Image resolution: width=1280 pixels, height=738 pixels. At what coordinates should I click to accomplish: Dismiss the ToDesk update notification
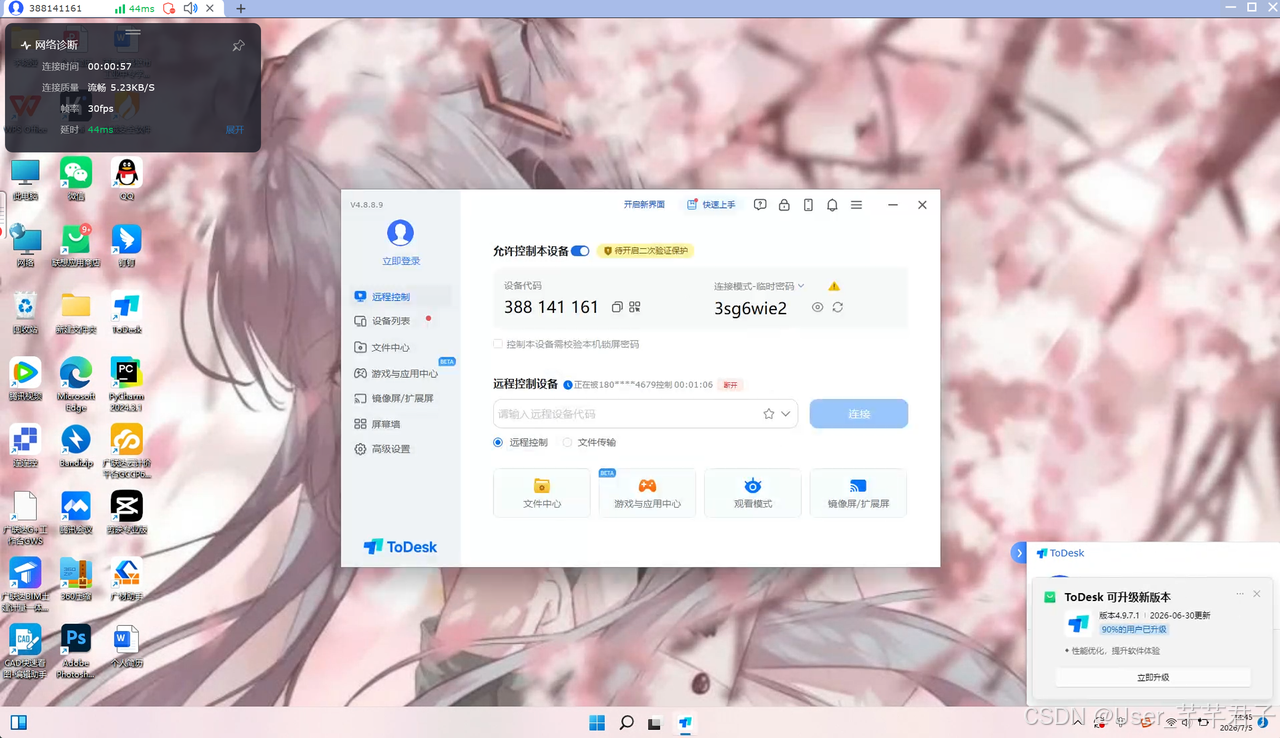pyautogui.click(x=1257, y=594)
